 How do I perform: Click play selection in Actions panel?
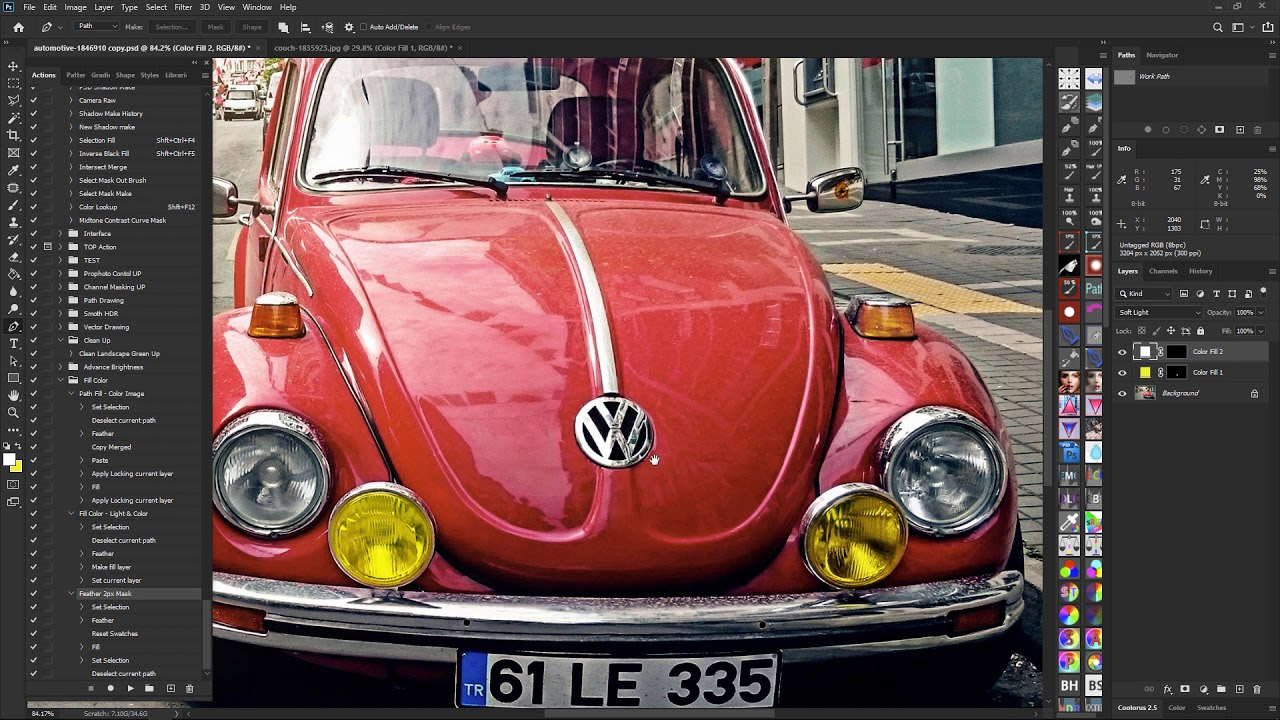coord(130,688)
